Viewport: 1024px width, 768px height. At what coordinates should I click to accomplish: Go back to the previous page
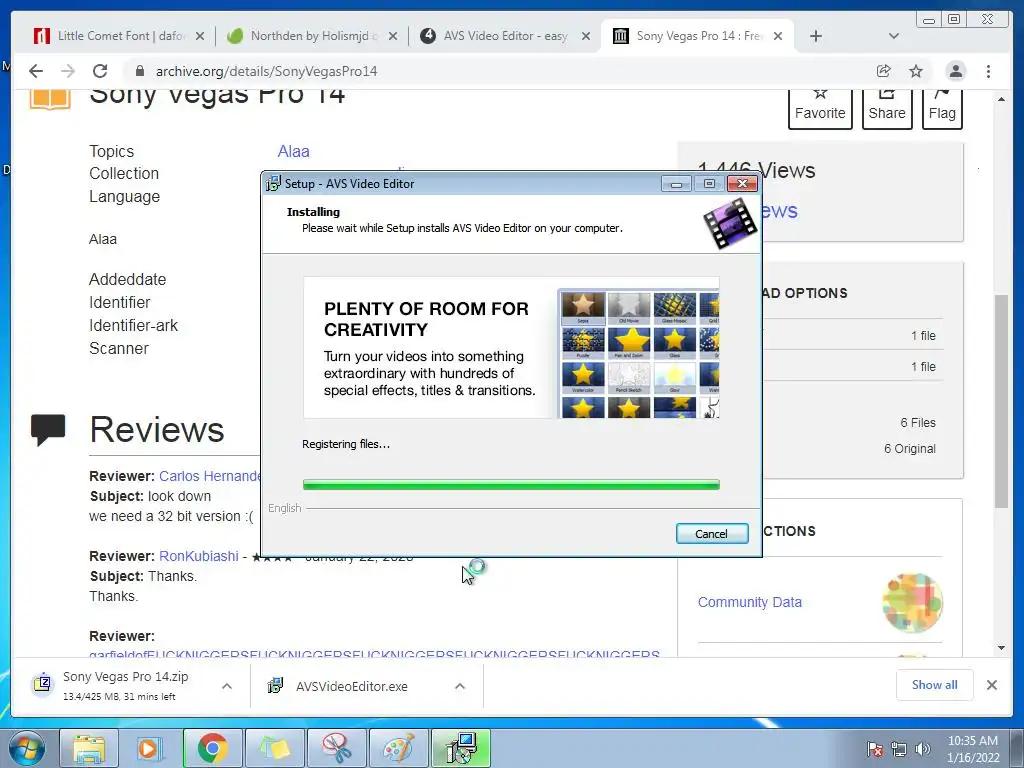[36, 71]
